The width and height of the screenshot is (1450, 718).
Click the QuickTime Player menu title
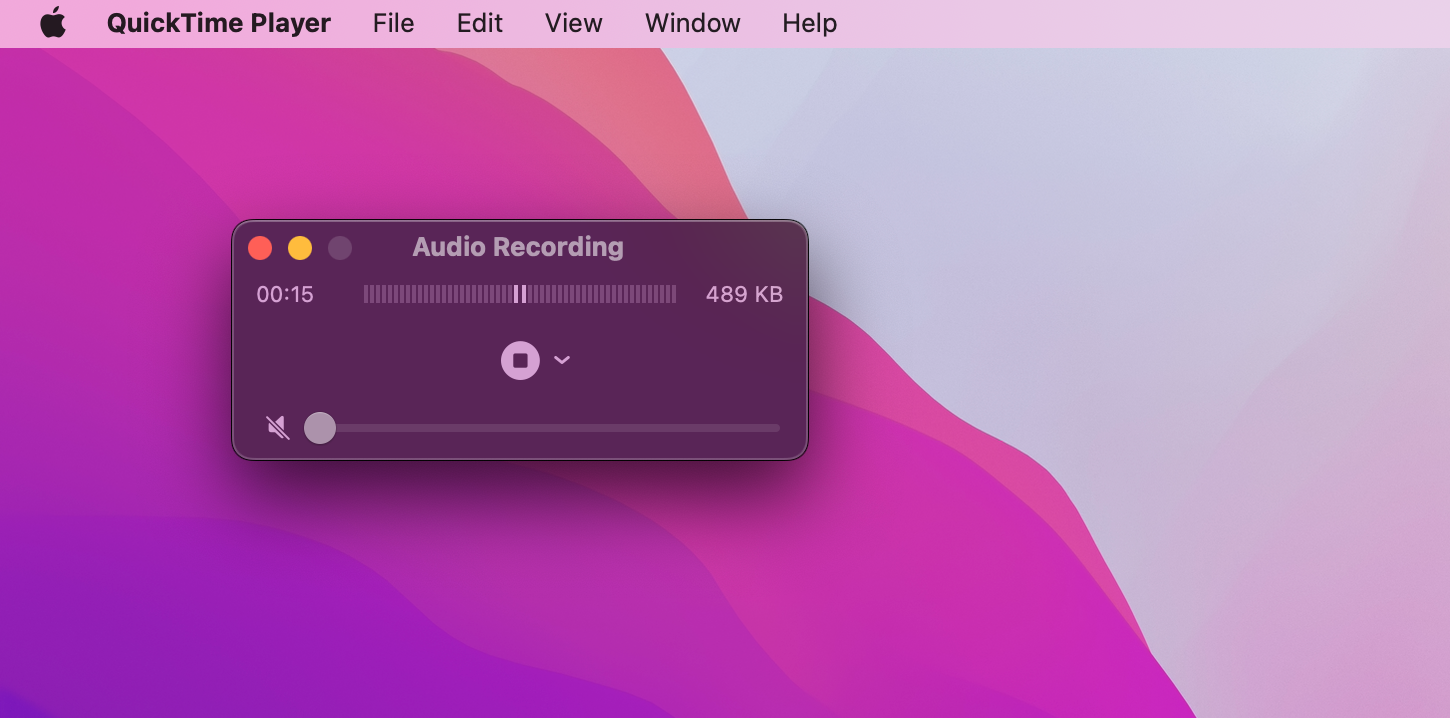click(x=219, y=22)
